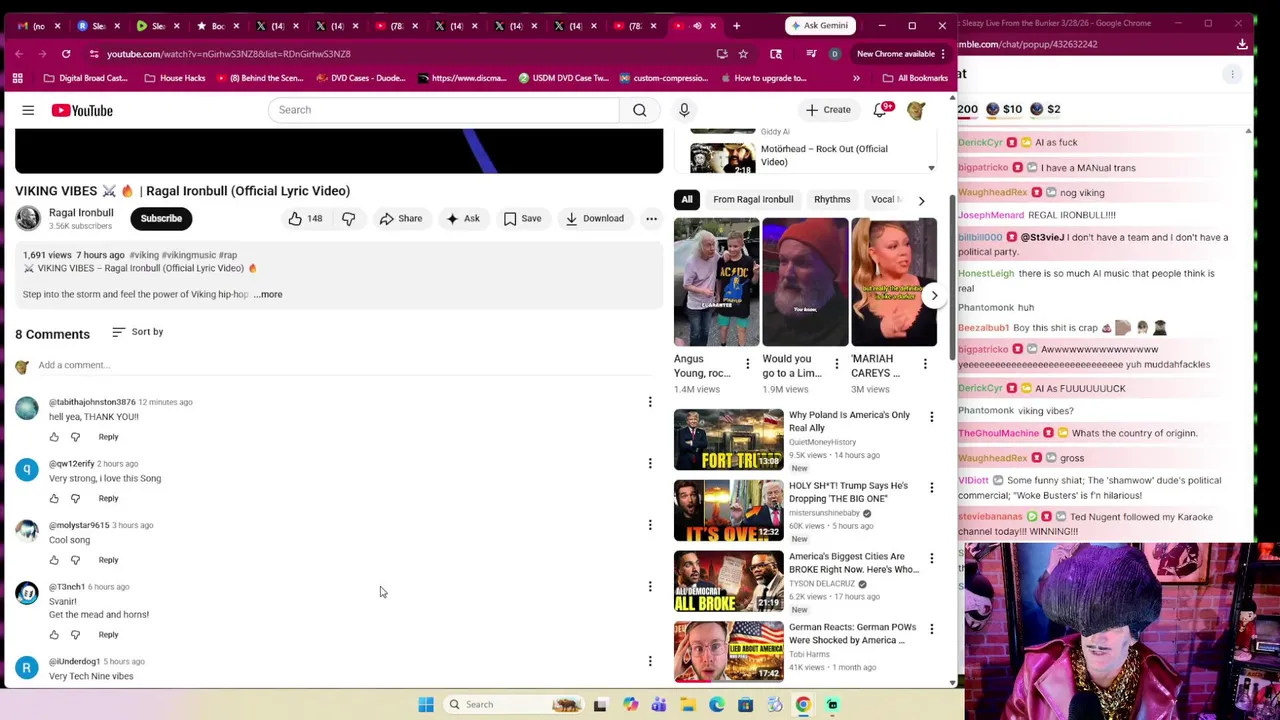Like tabithajohnston3876's comment
The height and width of the screenshot is (720, 1280).
(54, 437)
